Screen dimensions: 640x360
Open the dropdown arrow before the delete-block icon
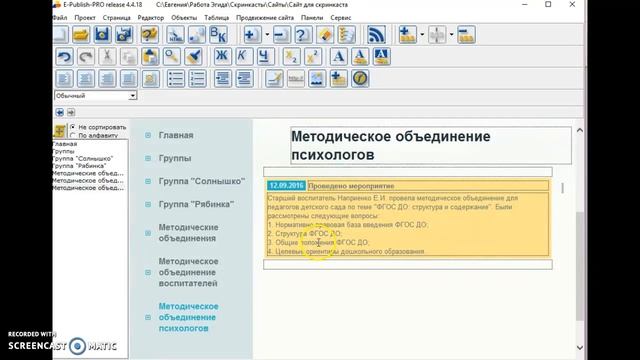(x=451, y=35)
